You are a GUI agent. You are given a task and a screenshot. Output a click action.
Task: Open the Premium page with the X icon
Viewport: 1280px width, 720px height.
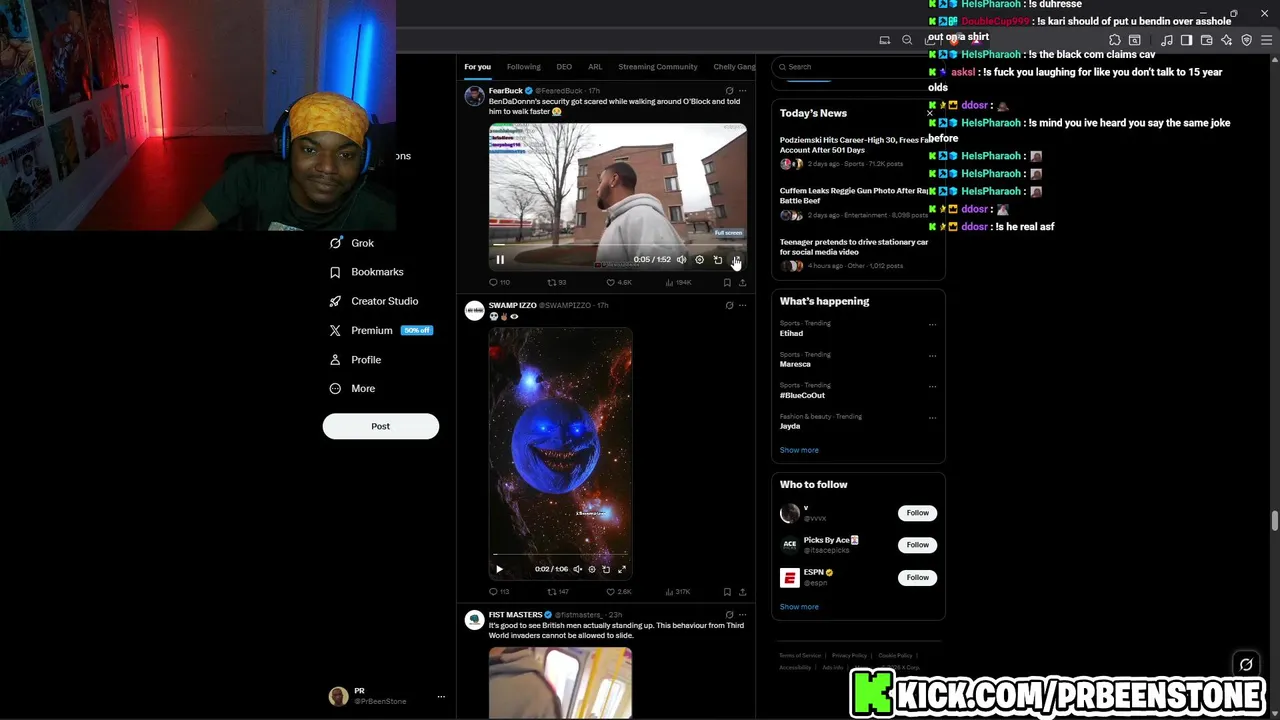[380, 330]
